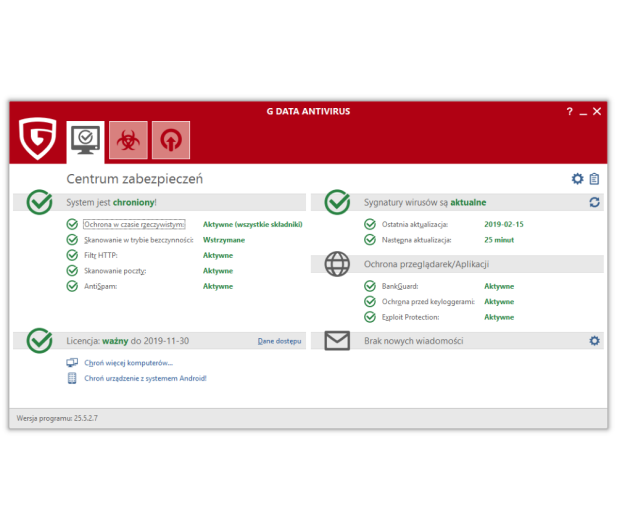Click checkmark icon for Skanowanie w trybie bezczynności
Viewport: 617px width, 530px height.
pos(72,240)
